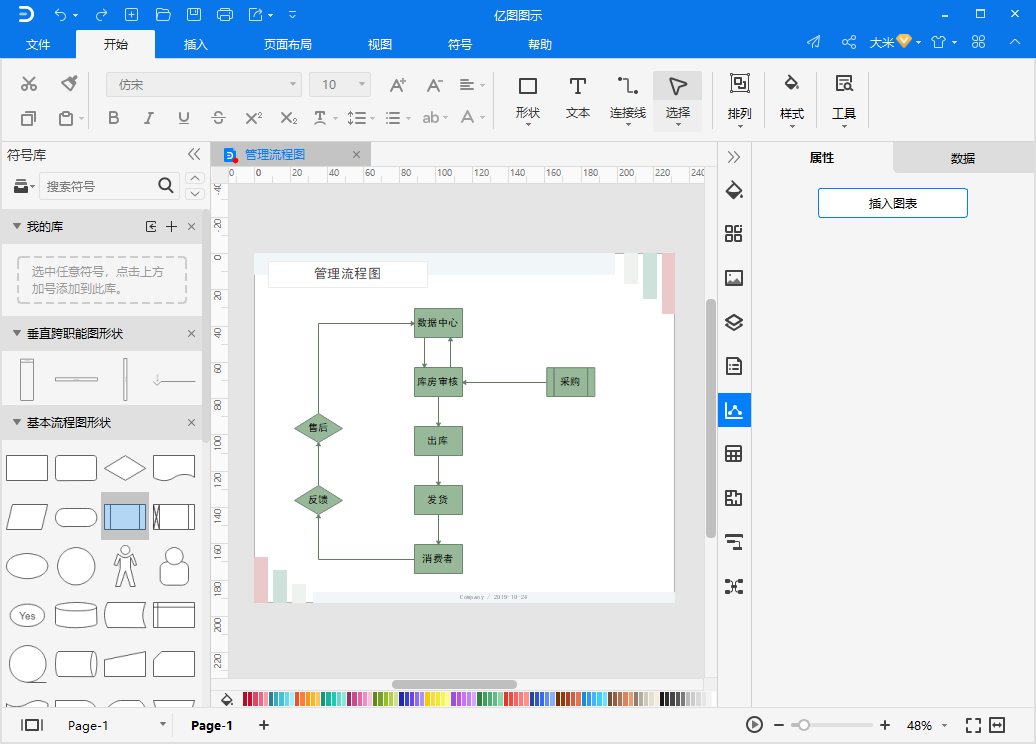Click the Format Painter brush icon
Image resolution: width=1036 pixels, height=744 pixels.
pos(69,83)
